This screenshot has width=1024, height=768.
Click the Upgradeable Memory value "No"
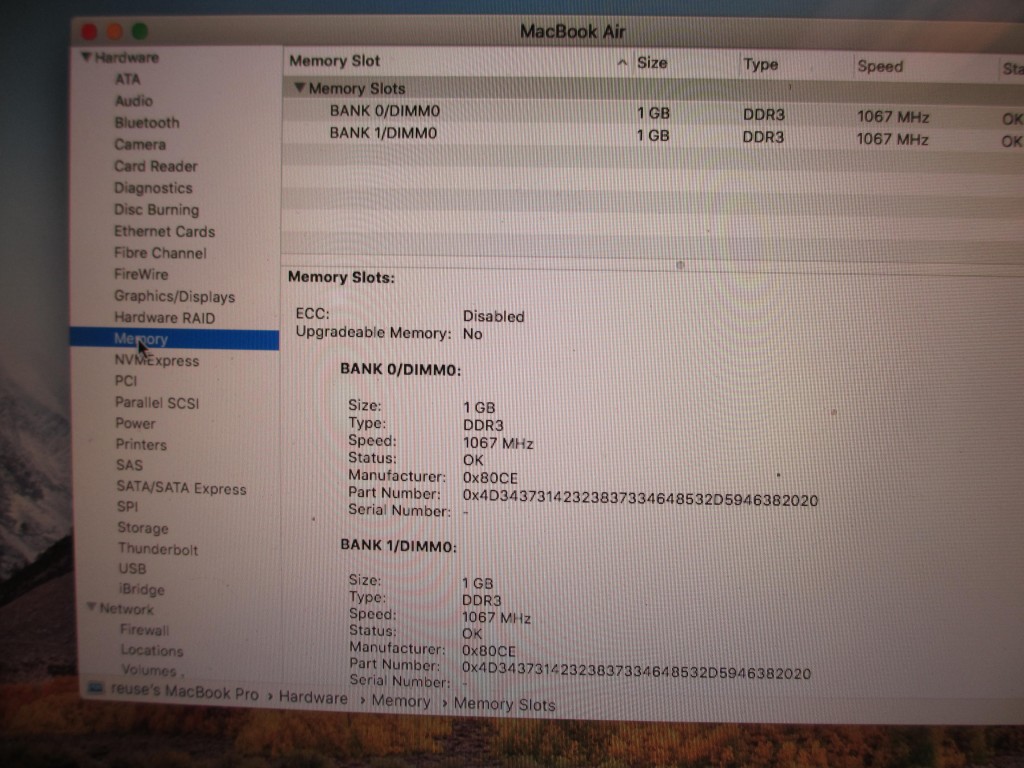(473, 334)
